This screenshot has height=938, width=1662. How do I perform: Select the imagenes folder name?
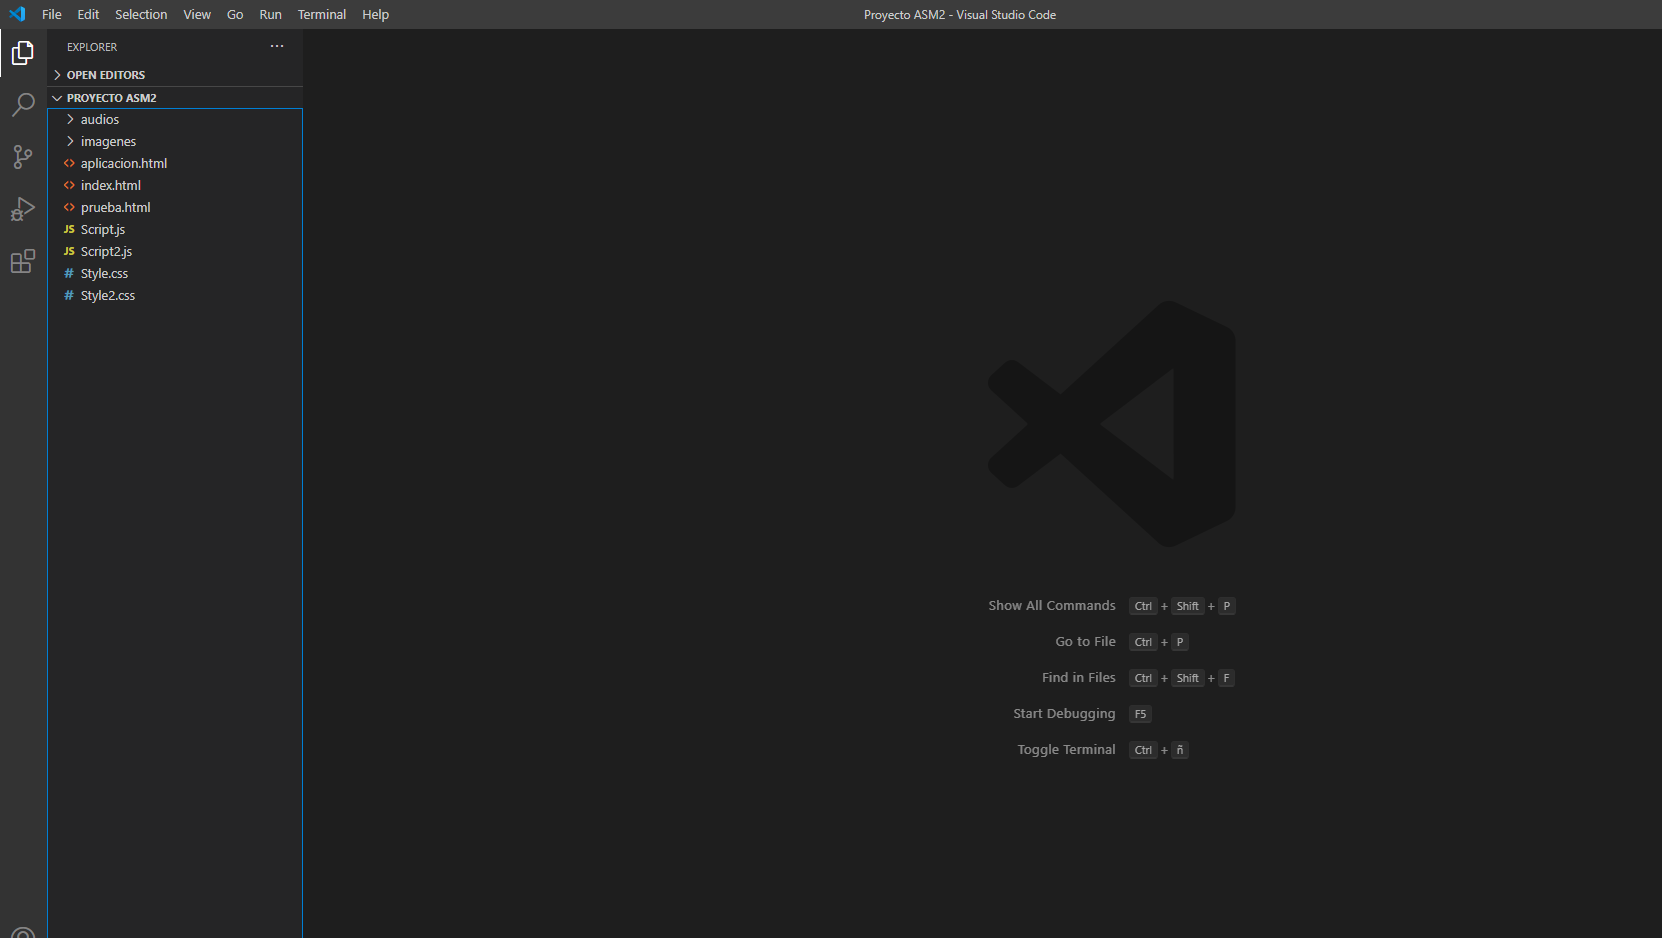108,141
